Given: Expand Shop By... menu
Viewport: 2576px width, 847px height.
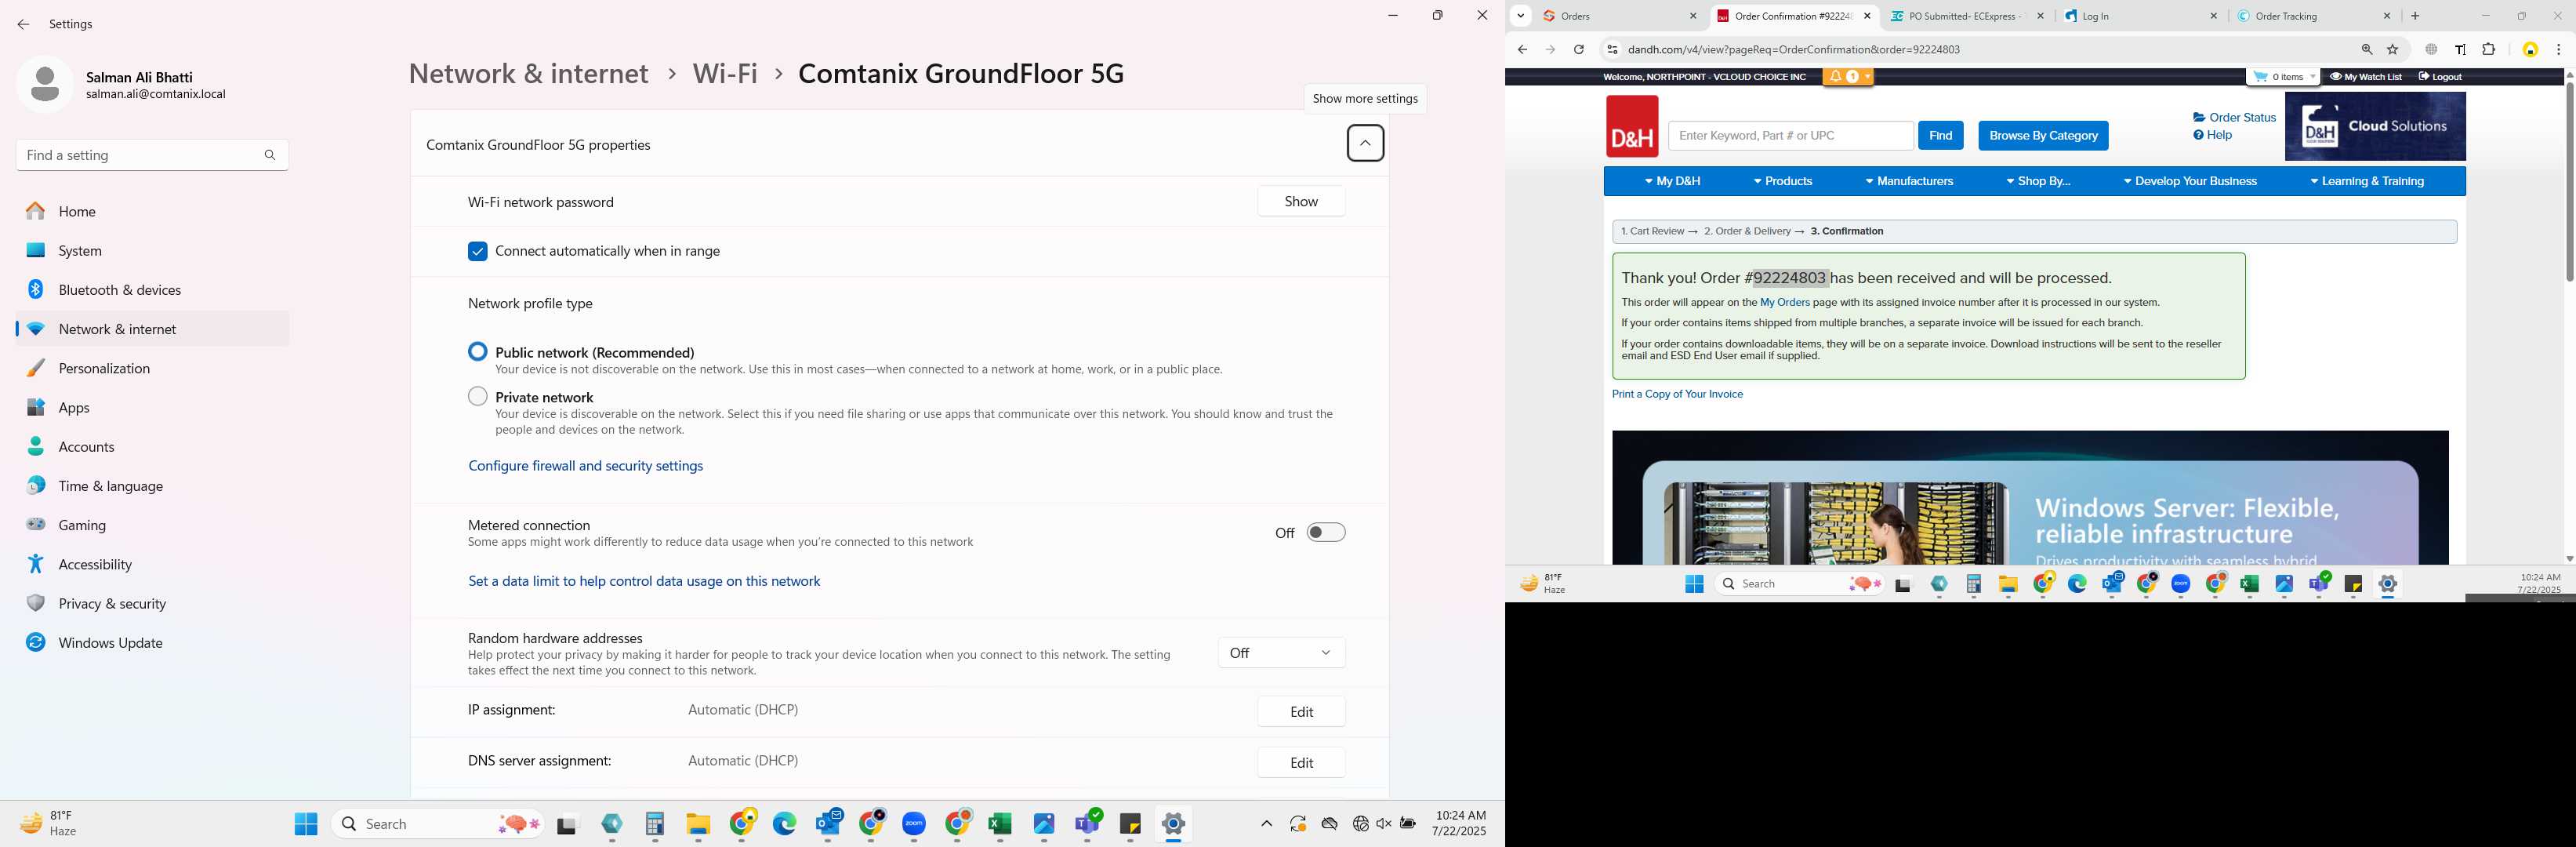Looking at the screenshot, I should (x=2038, y=181).
